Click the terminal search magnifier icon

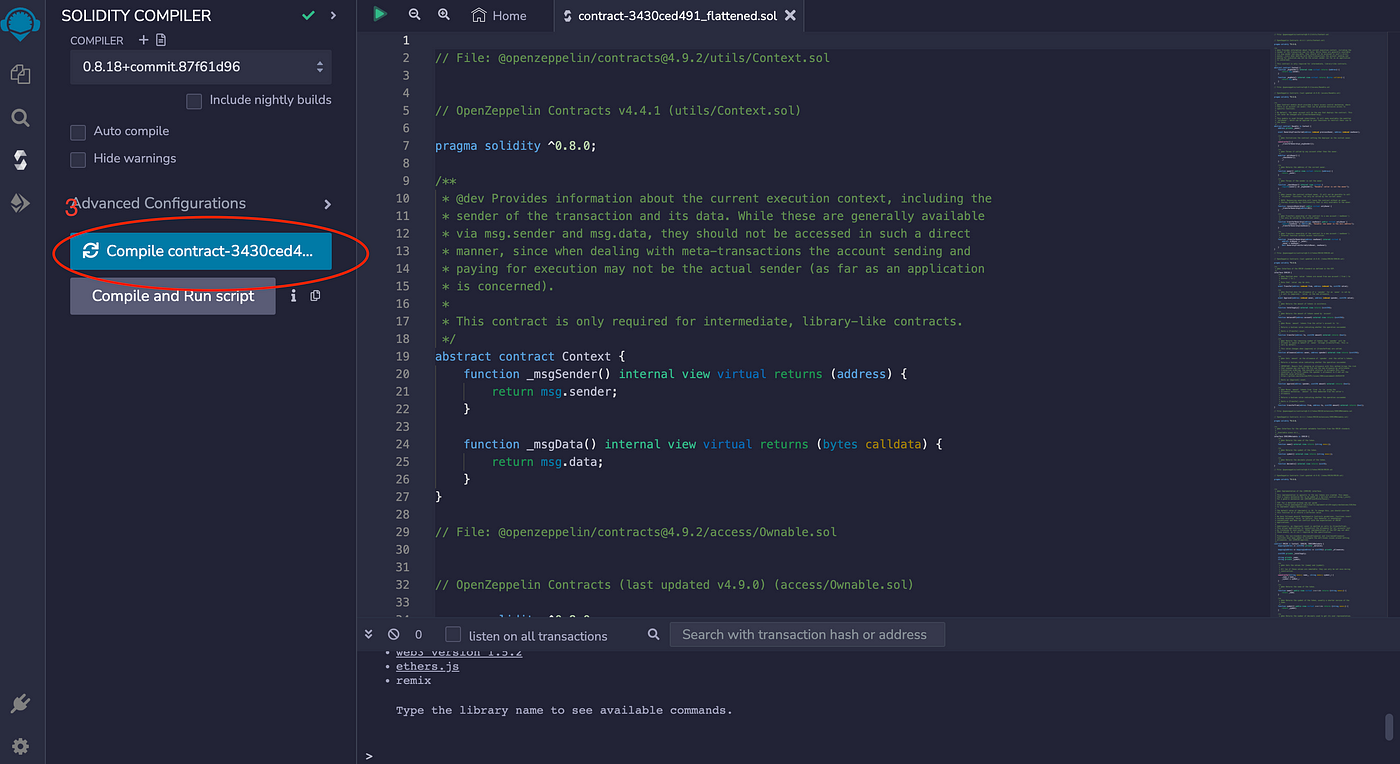pyautogui.click(x=654, y=634)
